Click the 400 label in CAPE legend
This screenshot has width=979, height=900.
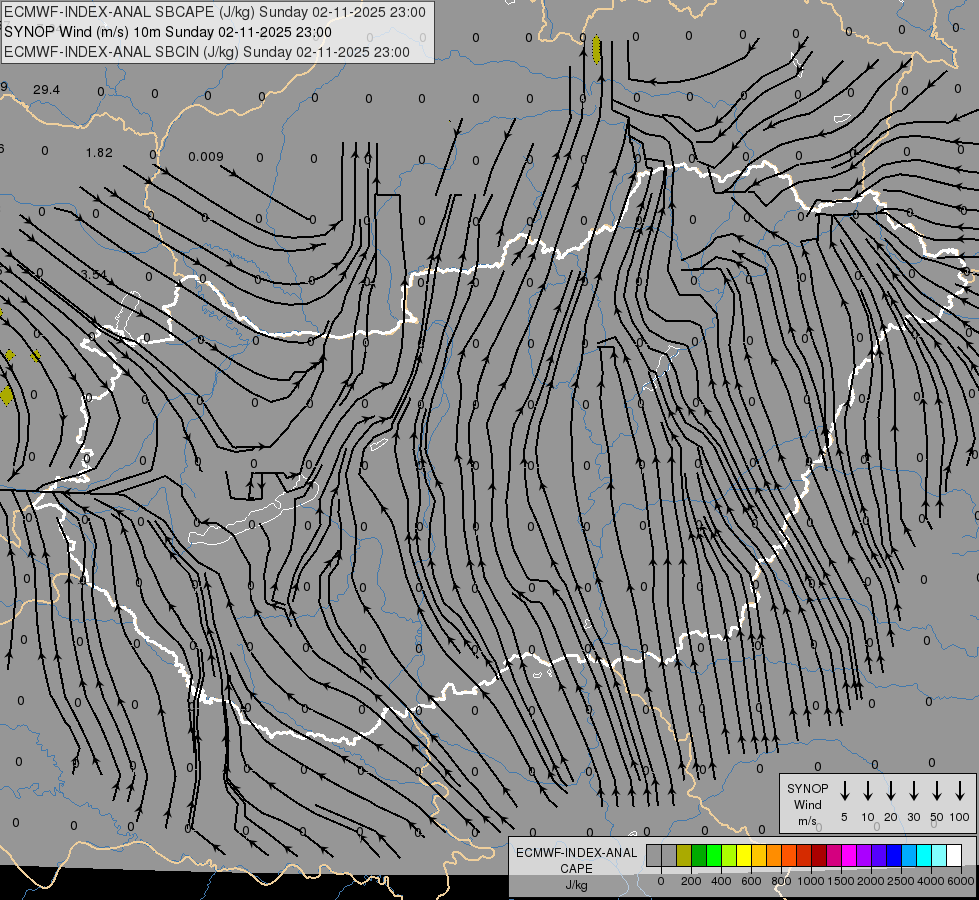click(x=721, y=881)
